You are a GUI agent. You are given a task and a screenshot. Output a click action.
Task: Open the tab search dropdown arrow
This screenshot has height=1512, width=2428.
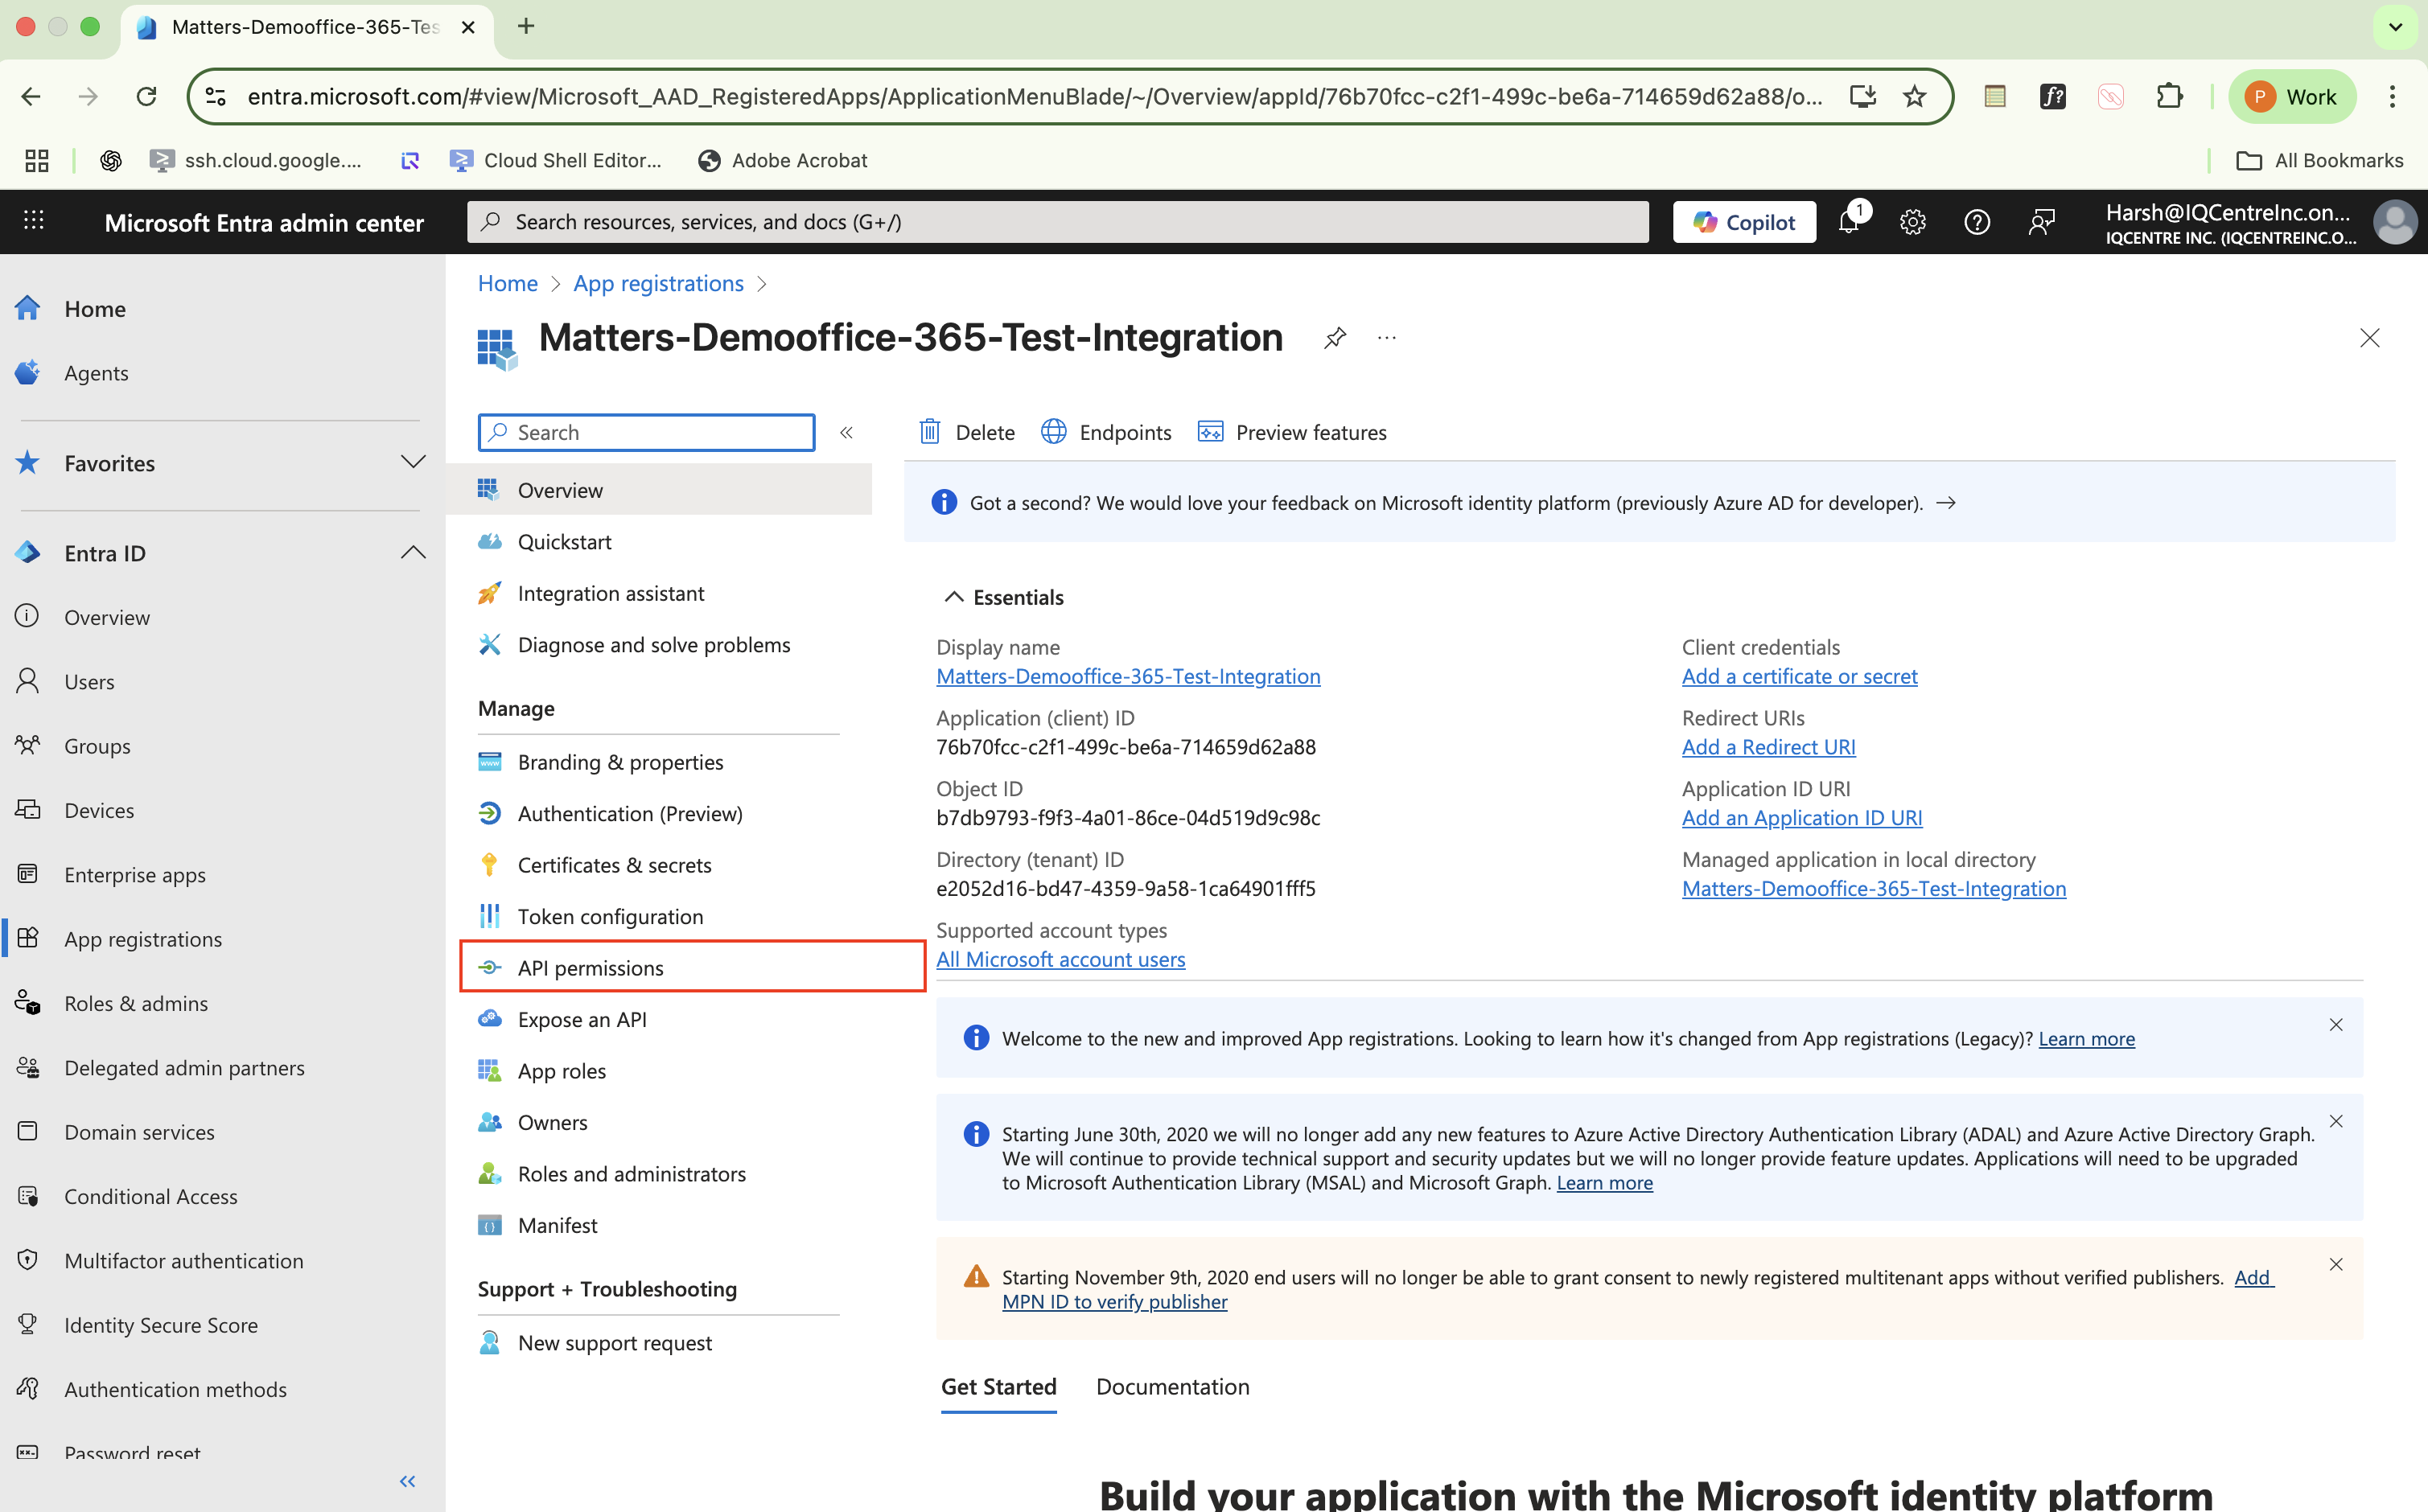2395,27
